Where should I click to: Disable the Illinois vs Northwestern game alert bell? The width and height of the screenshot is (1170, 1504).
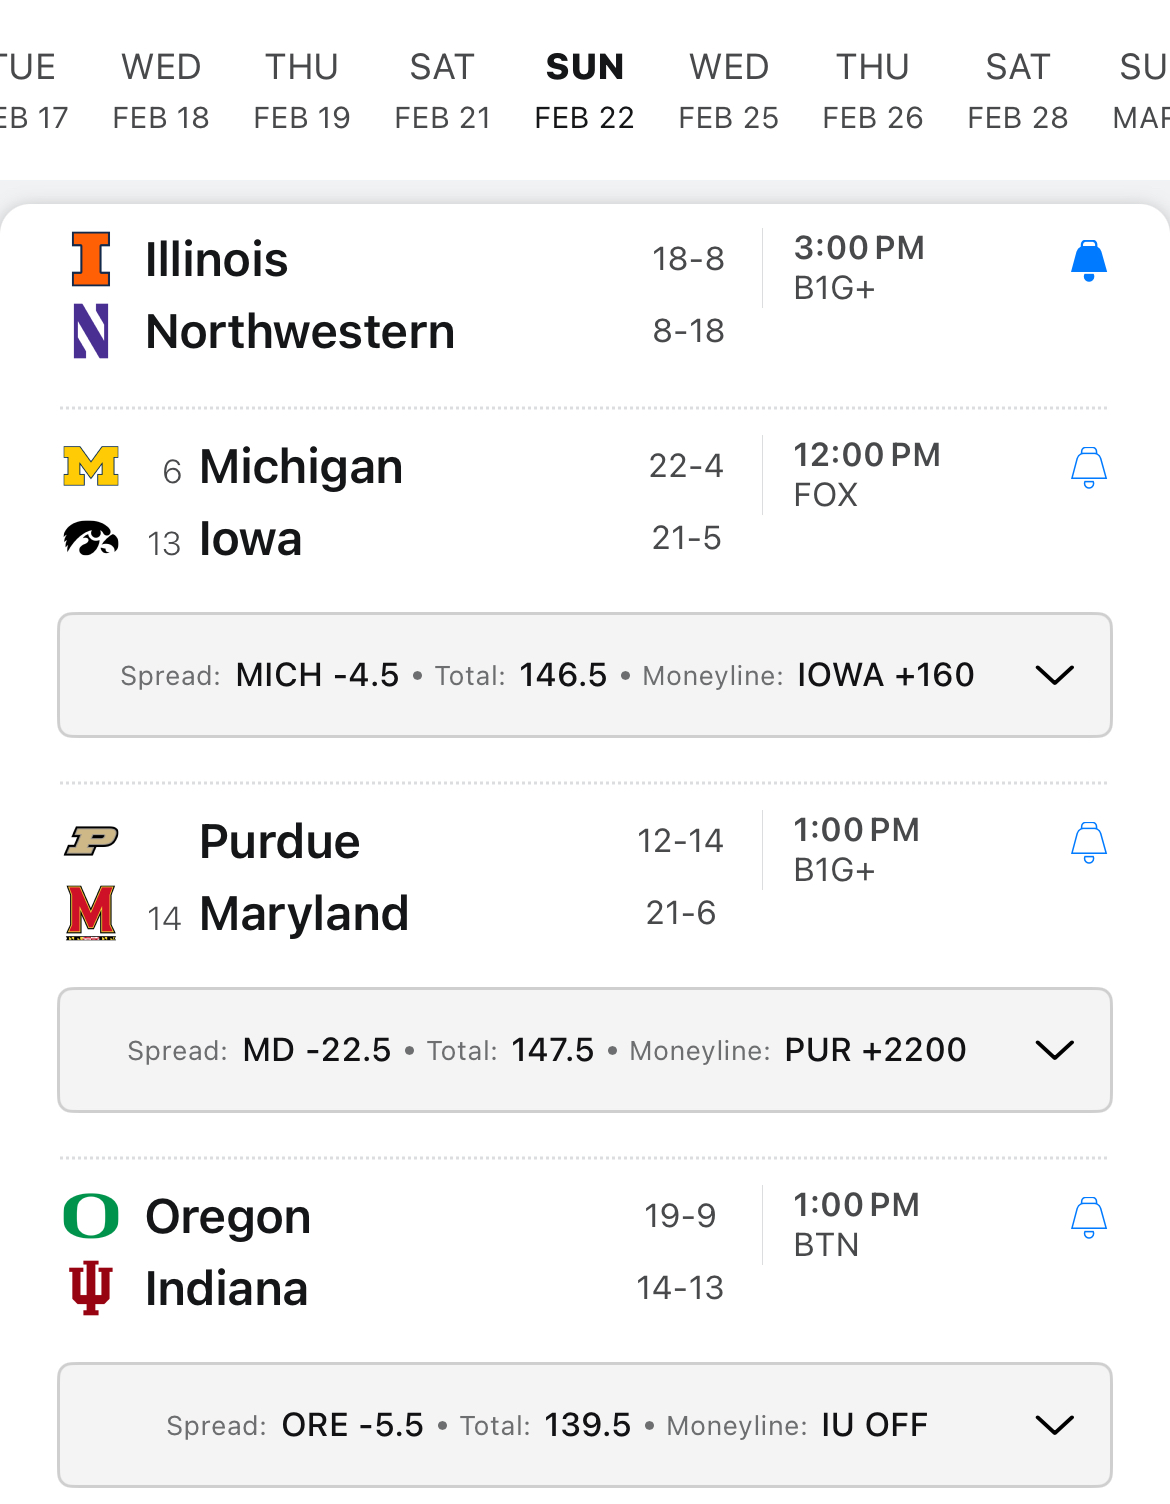[x=1088, y=261]
